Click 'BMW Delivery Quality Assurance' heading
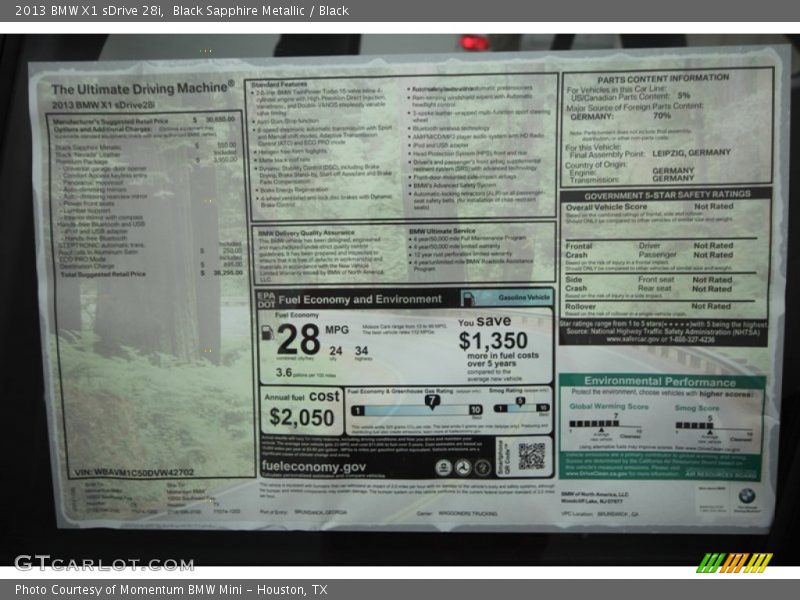The height and width of the screenshot is (600, 800). click(307, 233)
